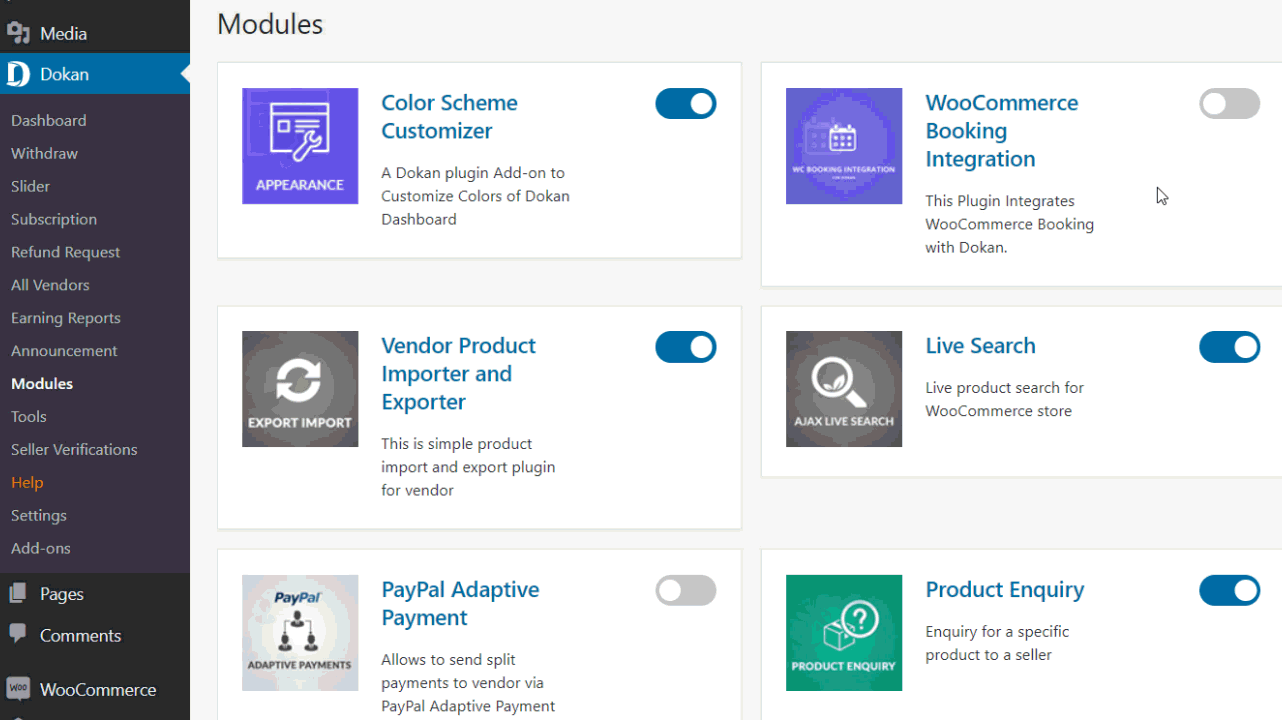This screenshot has width=1282, height=720.
Task: Turn off Vendor Product Importer and Exporter
Action: click(x=686, y=347)
